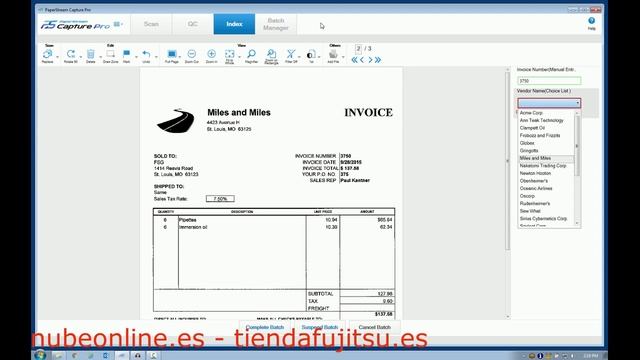Open the Delete dropdown arrow
Viewport: 640px width, 360px height.
pyautogui.click(x=100, y=56)
